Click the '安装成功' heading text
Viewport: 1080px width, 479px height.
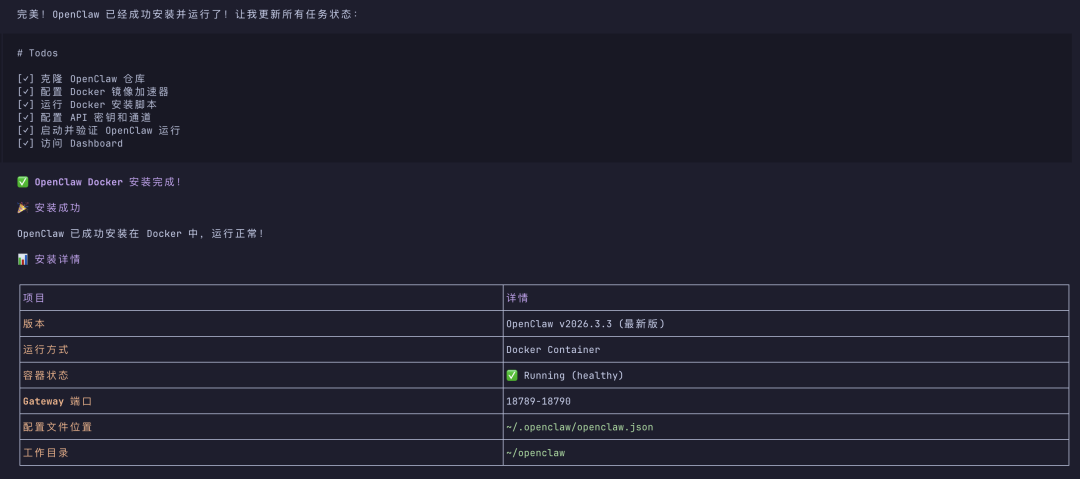[58, 207]
